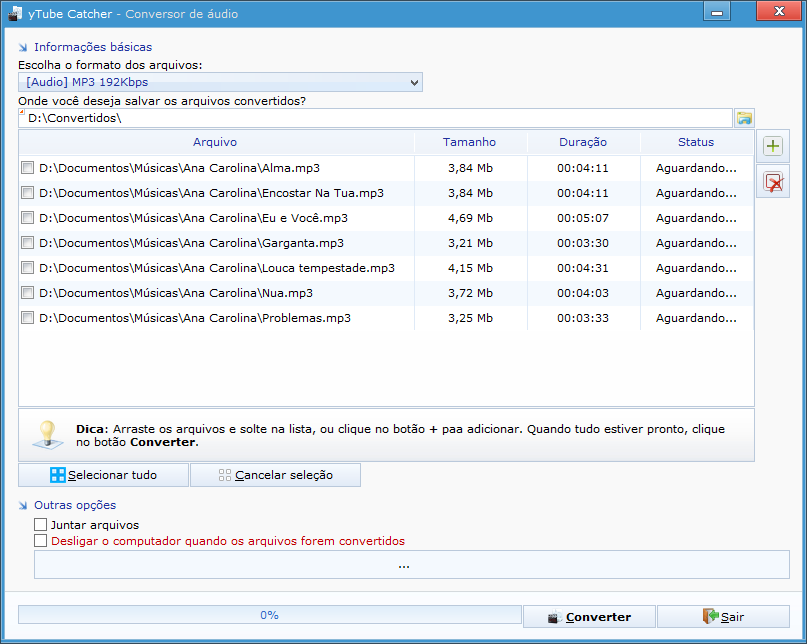This screenshot has width=807, height=644.
Task: Select the Alma.mp3 file path
Action: click(179, 168)
